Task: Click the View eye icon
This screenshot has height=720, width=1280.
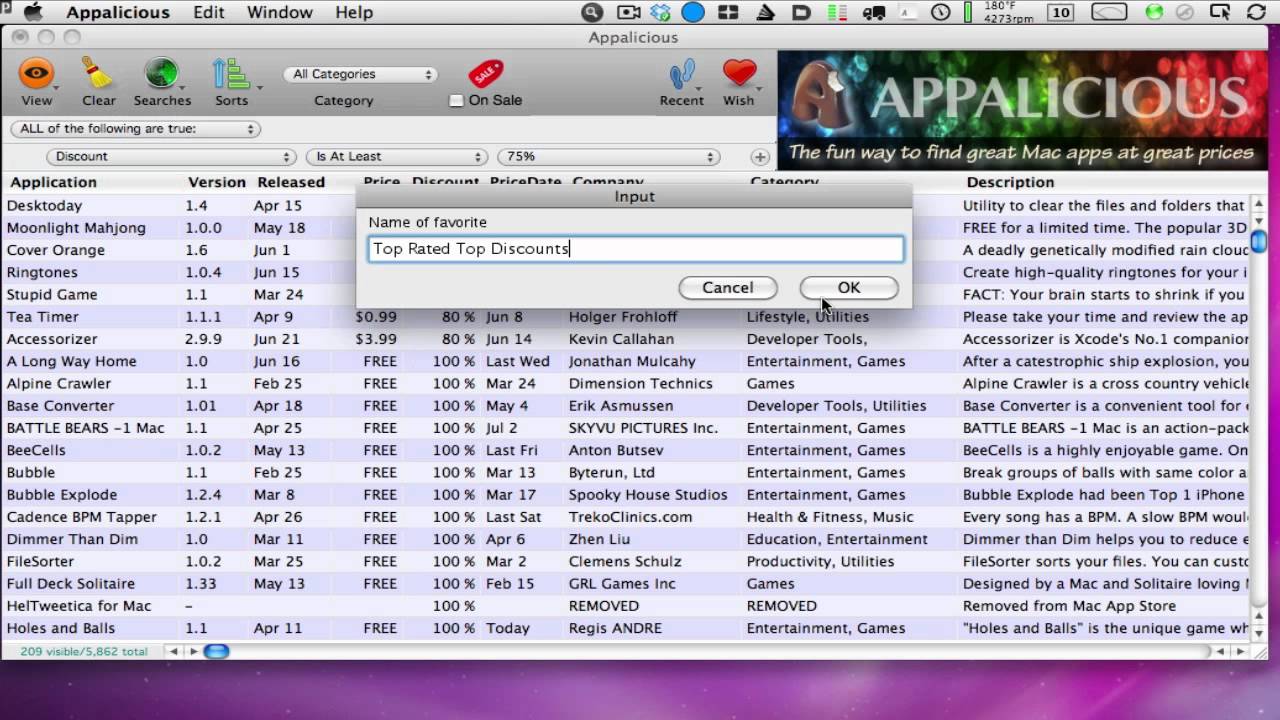Action: click(x=36, y=74)
